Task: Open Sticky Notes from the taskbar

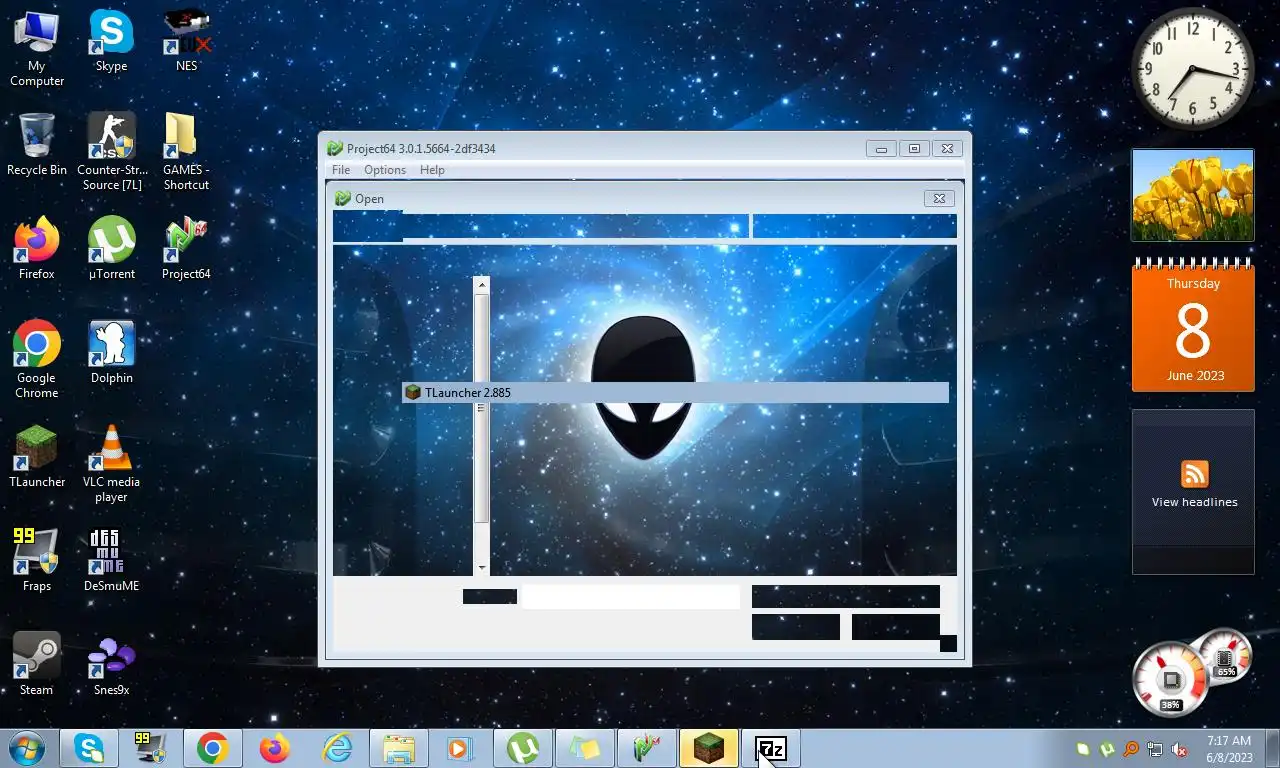Action: pos(585,748)
